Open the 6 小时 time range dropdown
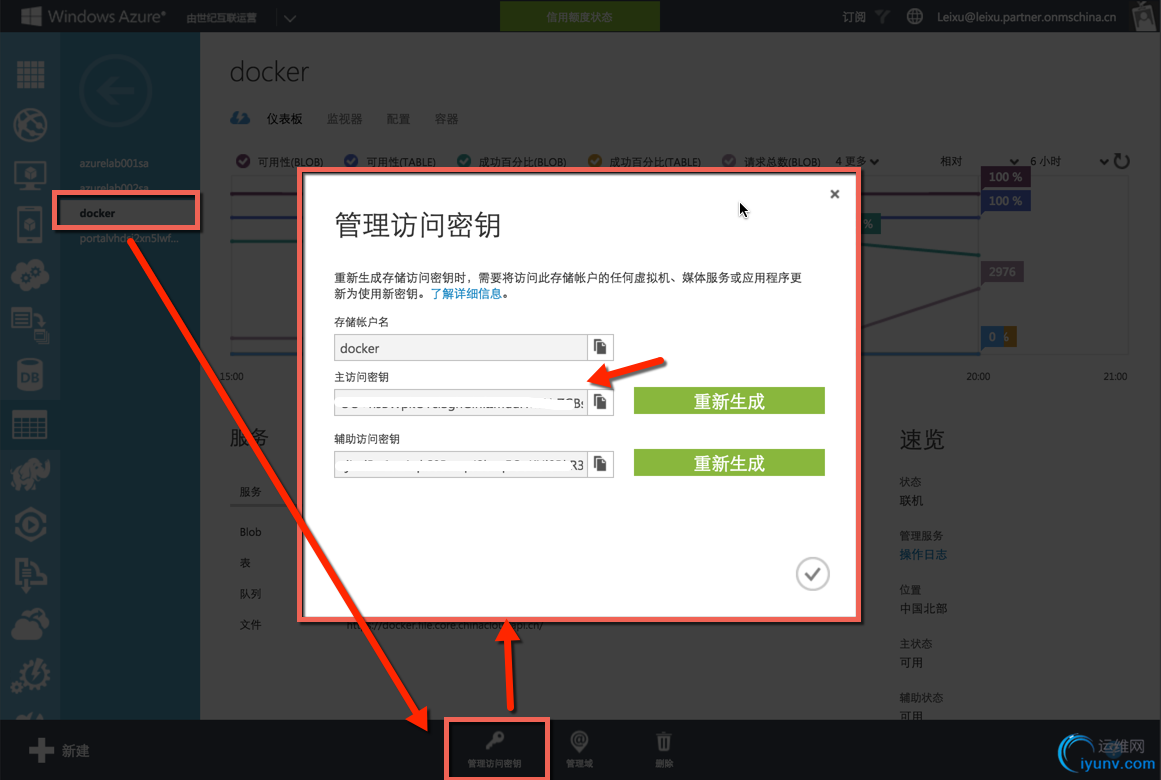 [1068, 161]
